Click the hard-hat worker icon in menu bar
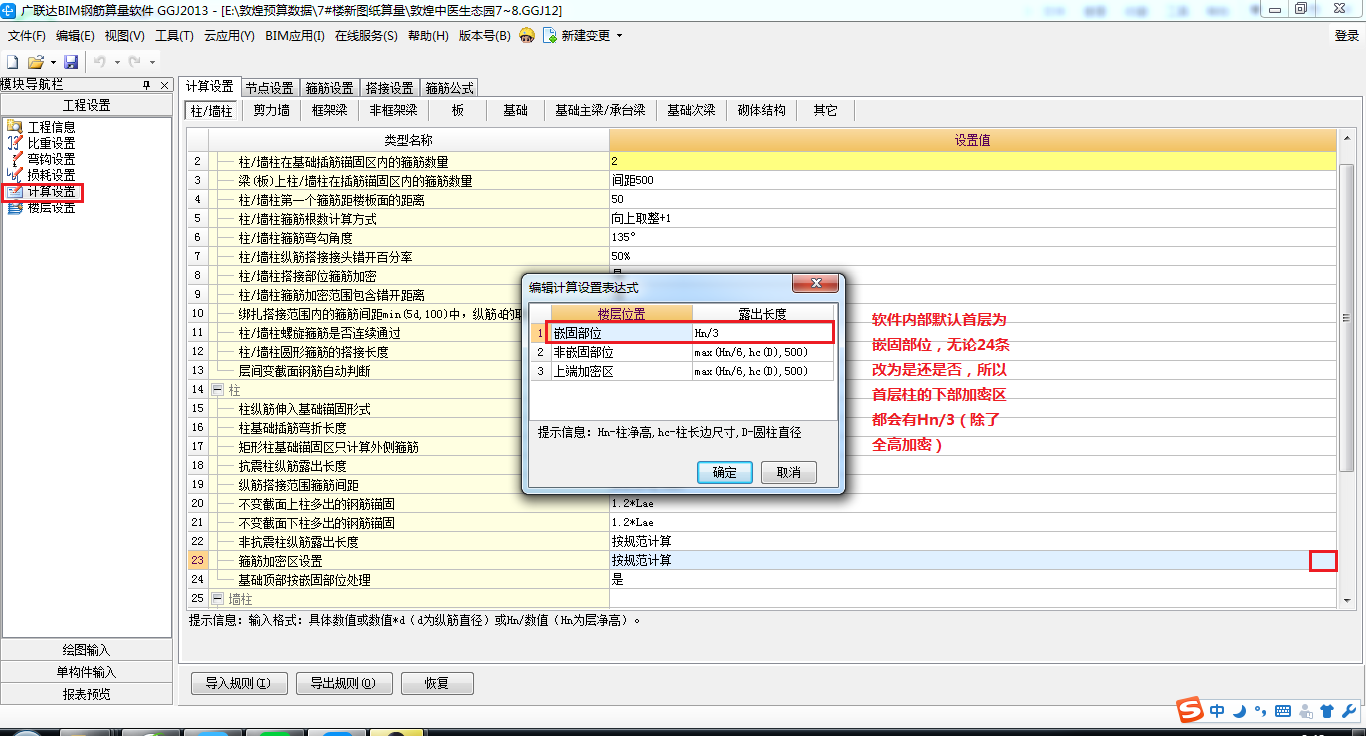Screen dimensions: 1366x736 pos(527,35)
